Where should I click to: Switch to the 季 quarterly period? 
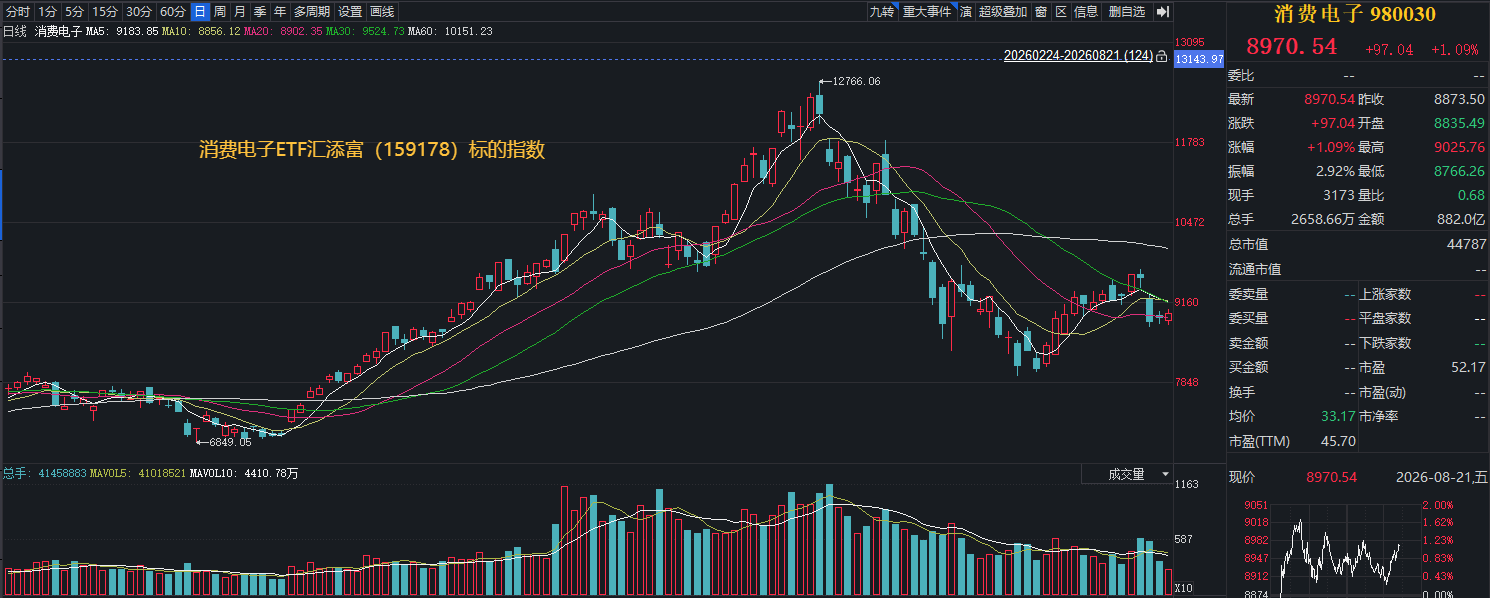coord(260,12)
